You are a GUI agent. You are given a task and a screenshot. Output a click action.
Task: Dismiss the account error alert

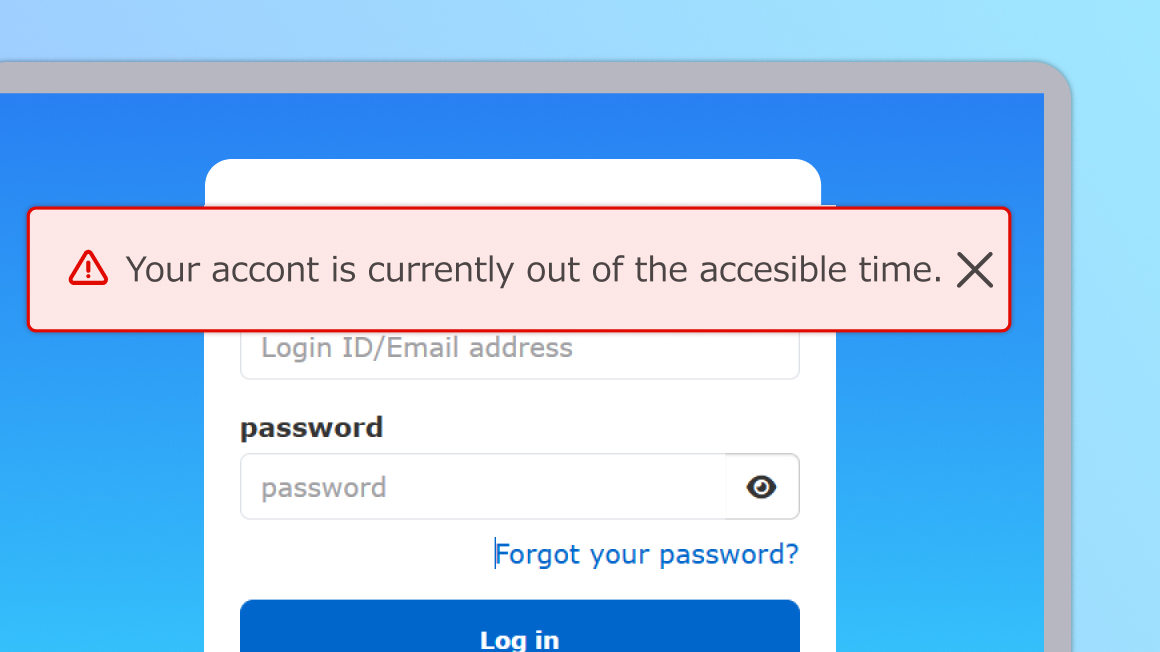point(974,269)
